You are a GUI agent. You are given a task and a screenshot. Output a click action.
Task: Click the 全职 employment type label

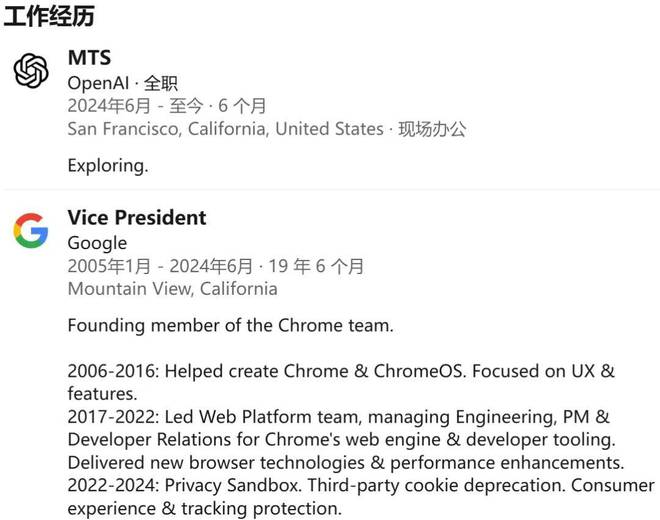pos(161,83)
